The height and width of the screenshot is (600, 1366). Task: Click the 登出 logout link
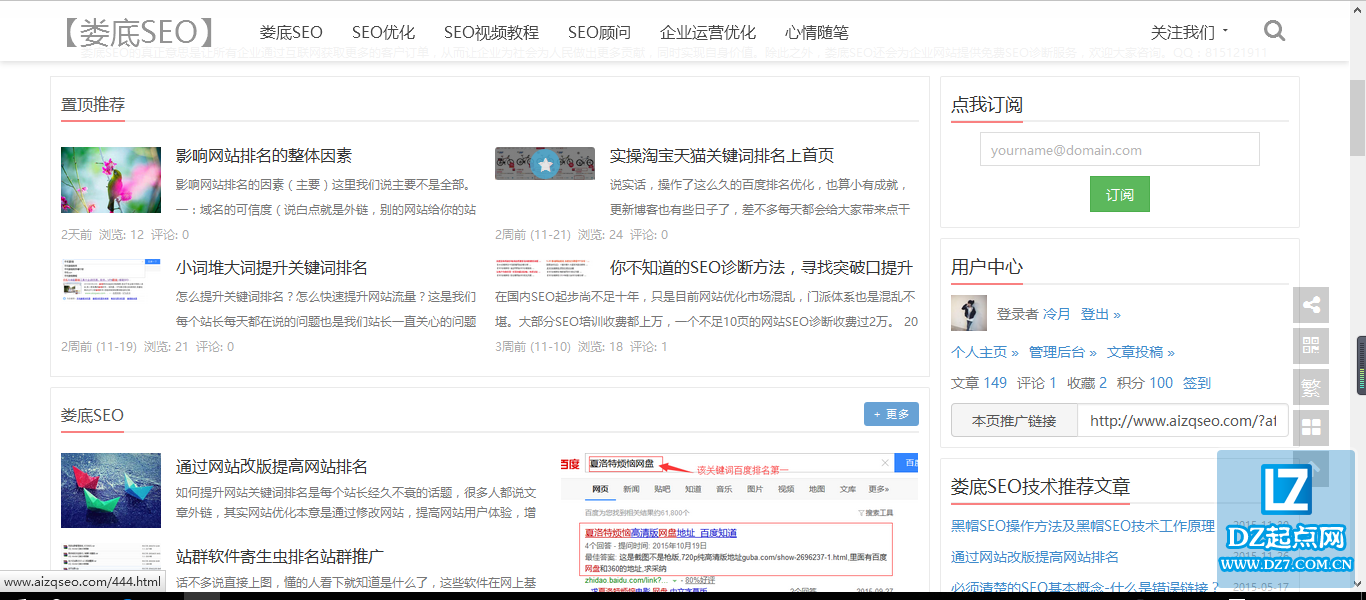[x=1101, y=314]
